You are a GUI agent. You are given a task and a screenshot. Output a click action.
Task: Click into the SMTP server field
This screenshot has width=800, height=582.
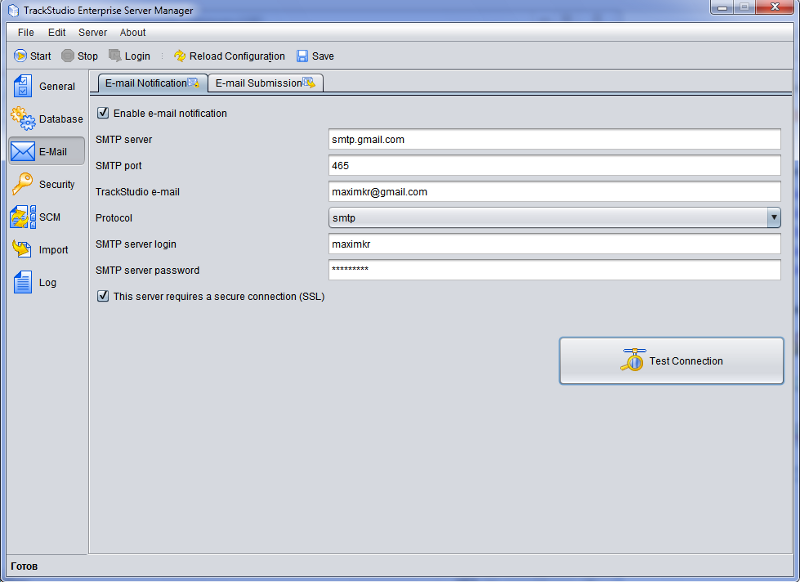[x=554, y=140]
